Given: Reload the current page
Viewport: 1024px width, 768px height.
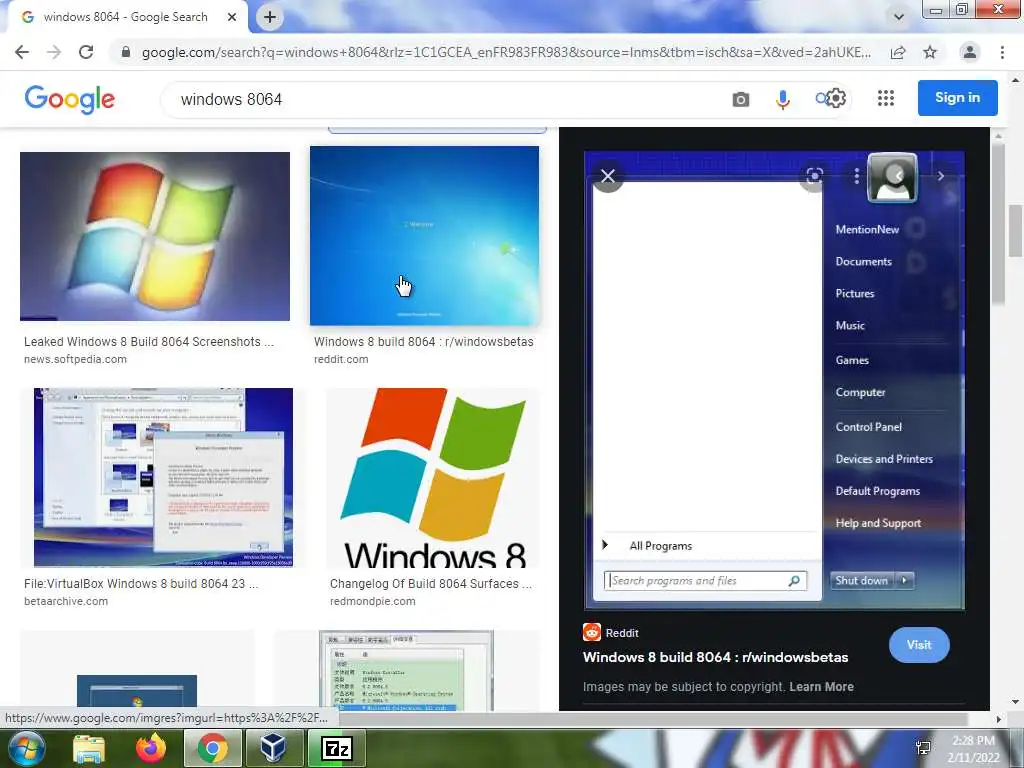Looking at the screenshot, I should [x=86, y=52].
